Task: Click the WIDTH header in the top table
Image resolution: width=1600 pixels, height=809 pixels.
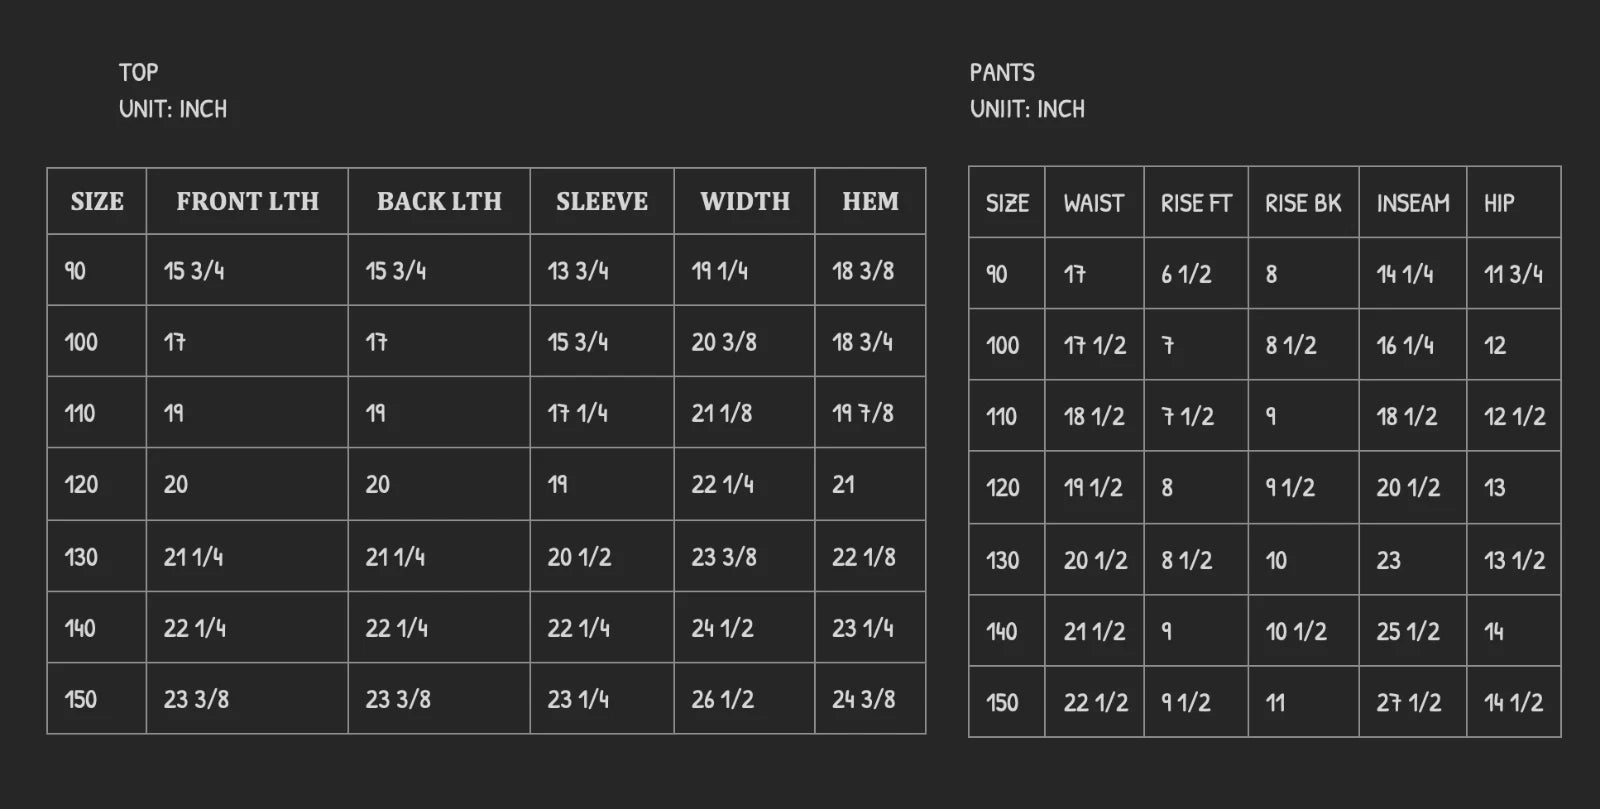Action: (745, 202)
